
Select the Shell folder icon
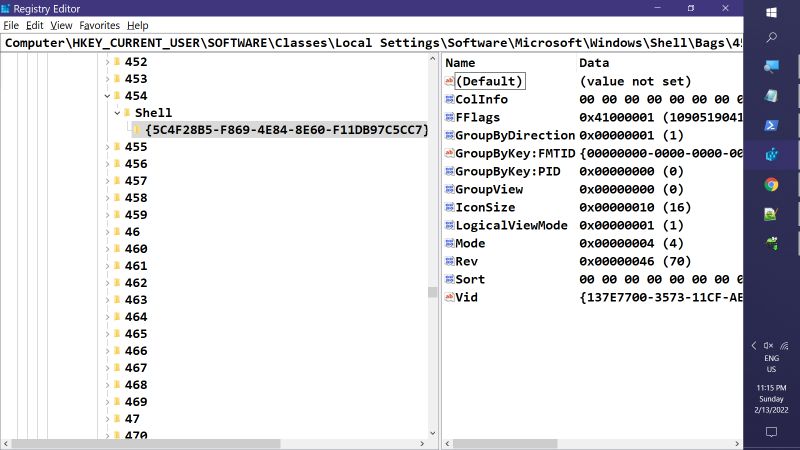coord(128,112)
